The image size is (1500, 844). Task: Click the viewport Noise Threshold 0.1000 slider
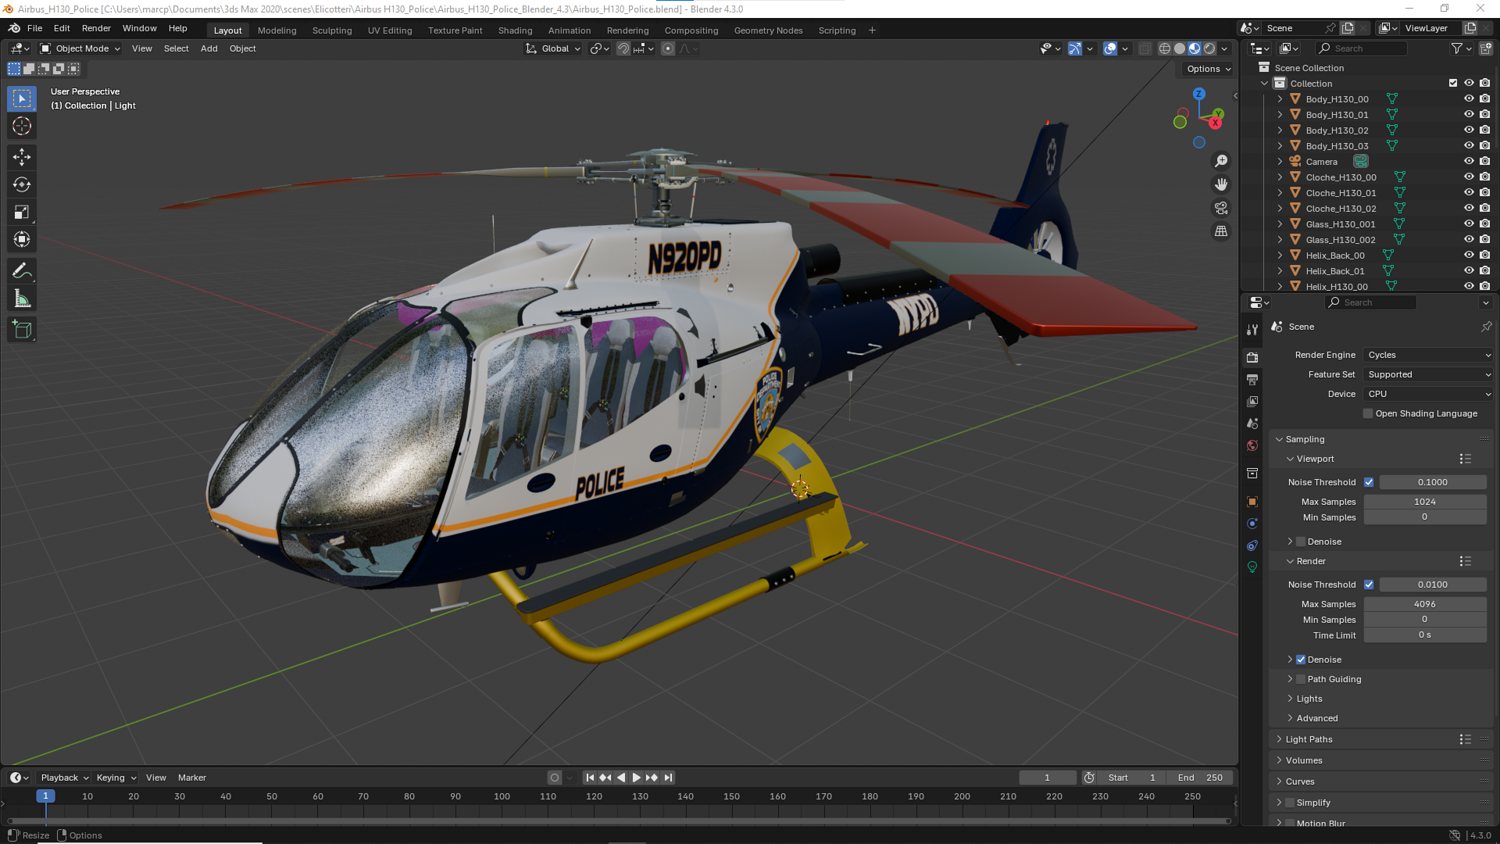pos(1433,482)
